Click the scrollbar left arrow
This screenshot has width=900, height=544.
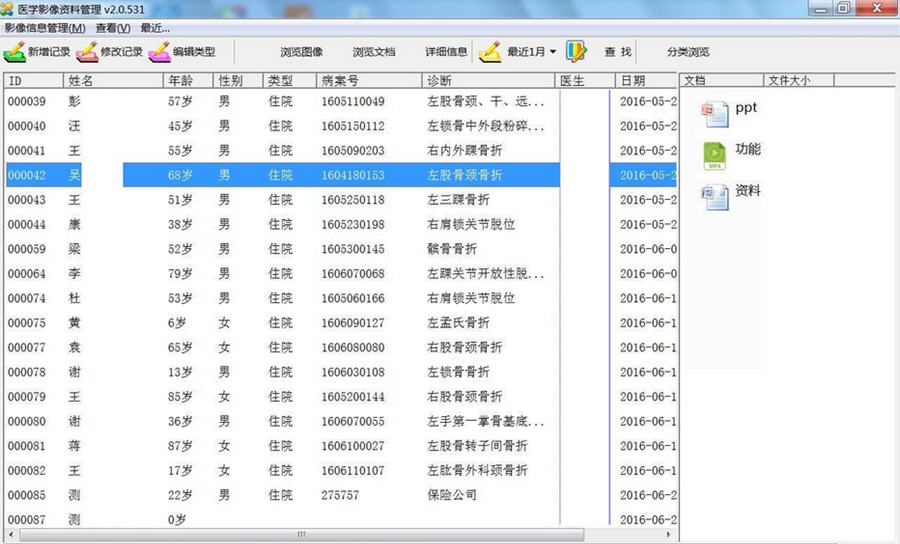11,535
